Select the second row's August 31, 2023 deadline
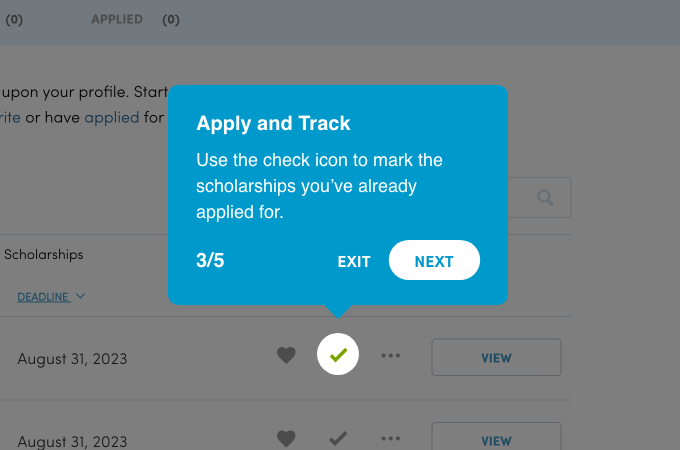 click(x=72, y=440)
